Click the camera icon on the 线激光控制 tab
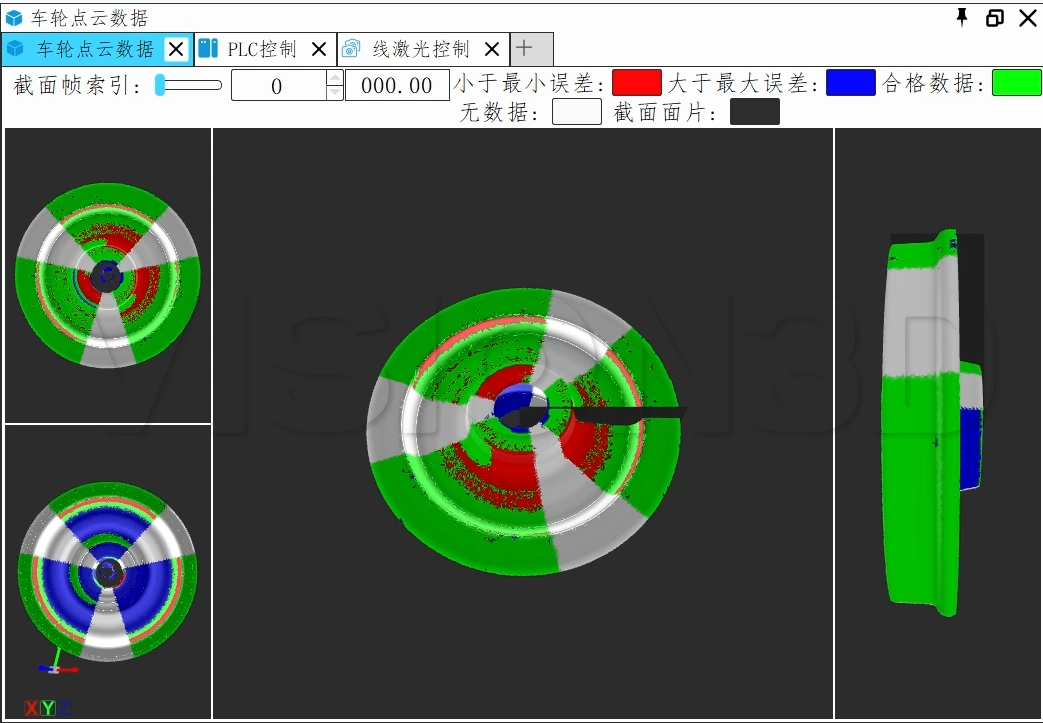This screenshot has height=723, width=1043. tap(352, 46)
